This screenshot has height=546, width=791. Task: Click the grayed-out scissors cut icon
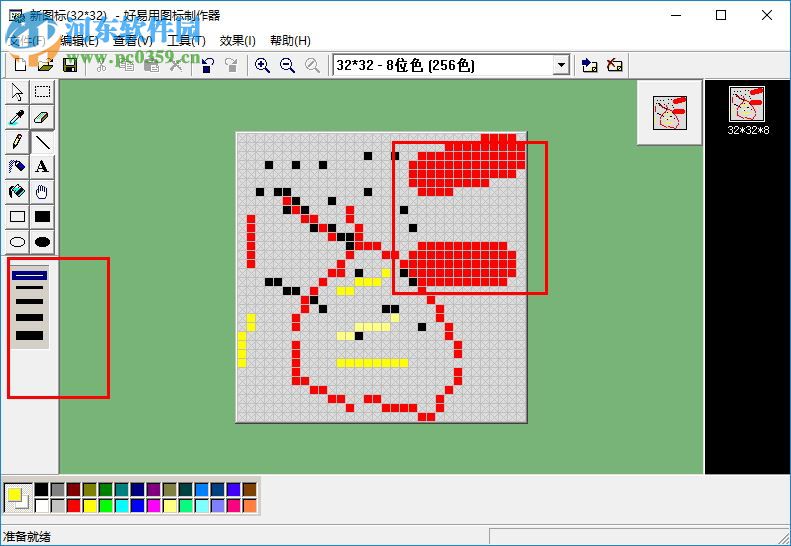101,65
